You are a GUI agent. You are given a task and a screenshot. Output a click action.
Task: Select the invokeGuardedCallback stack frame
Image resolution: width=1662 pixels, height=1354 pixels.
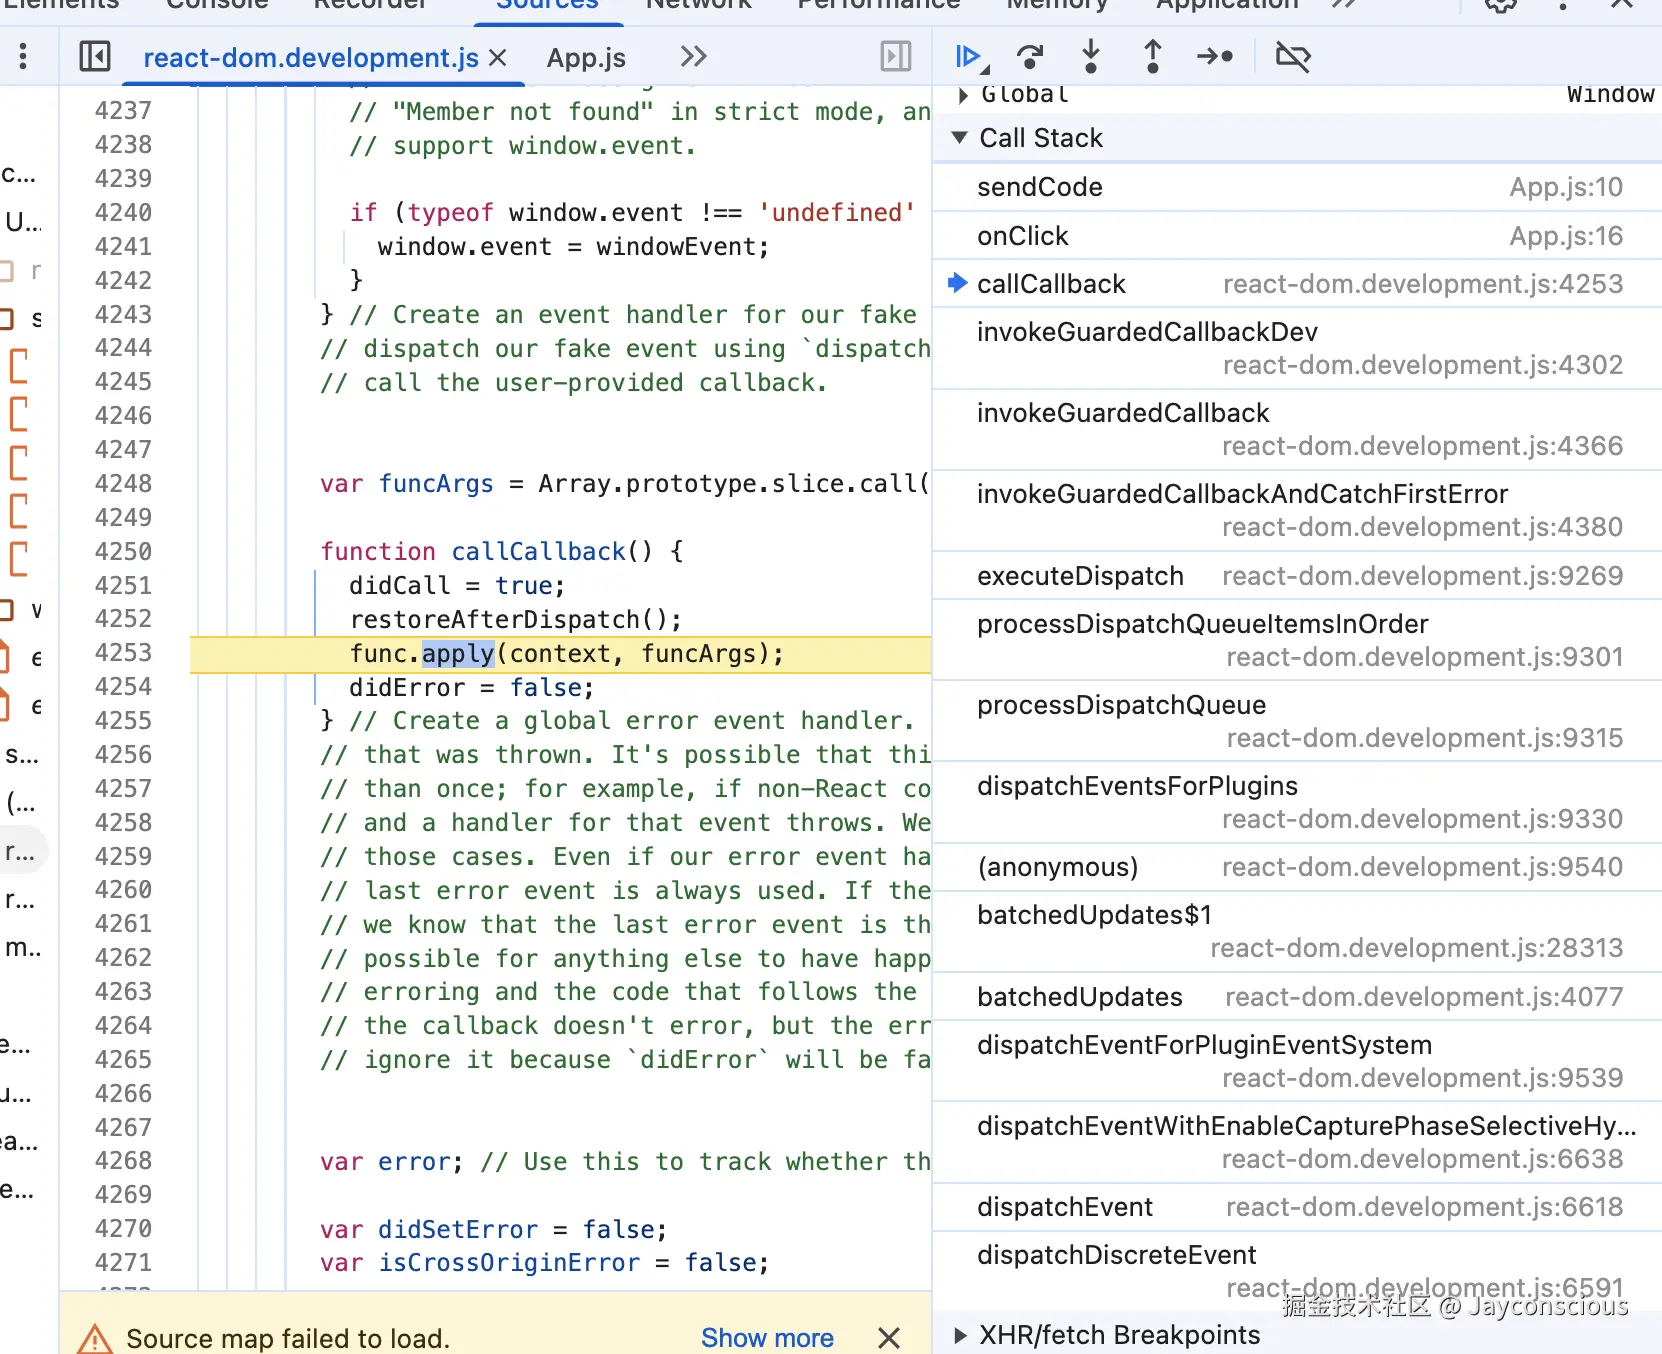[1298, 429]
